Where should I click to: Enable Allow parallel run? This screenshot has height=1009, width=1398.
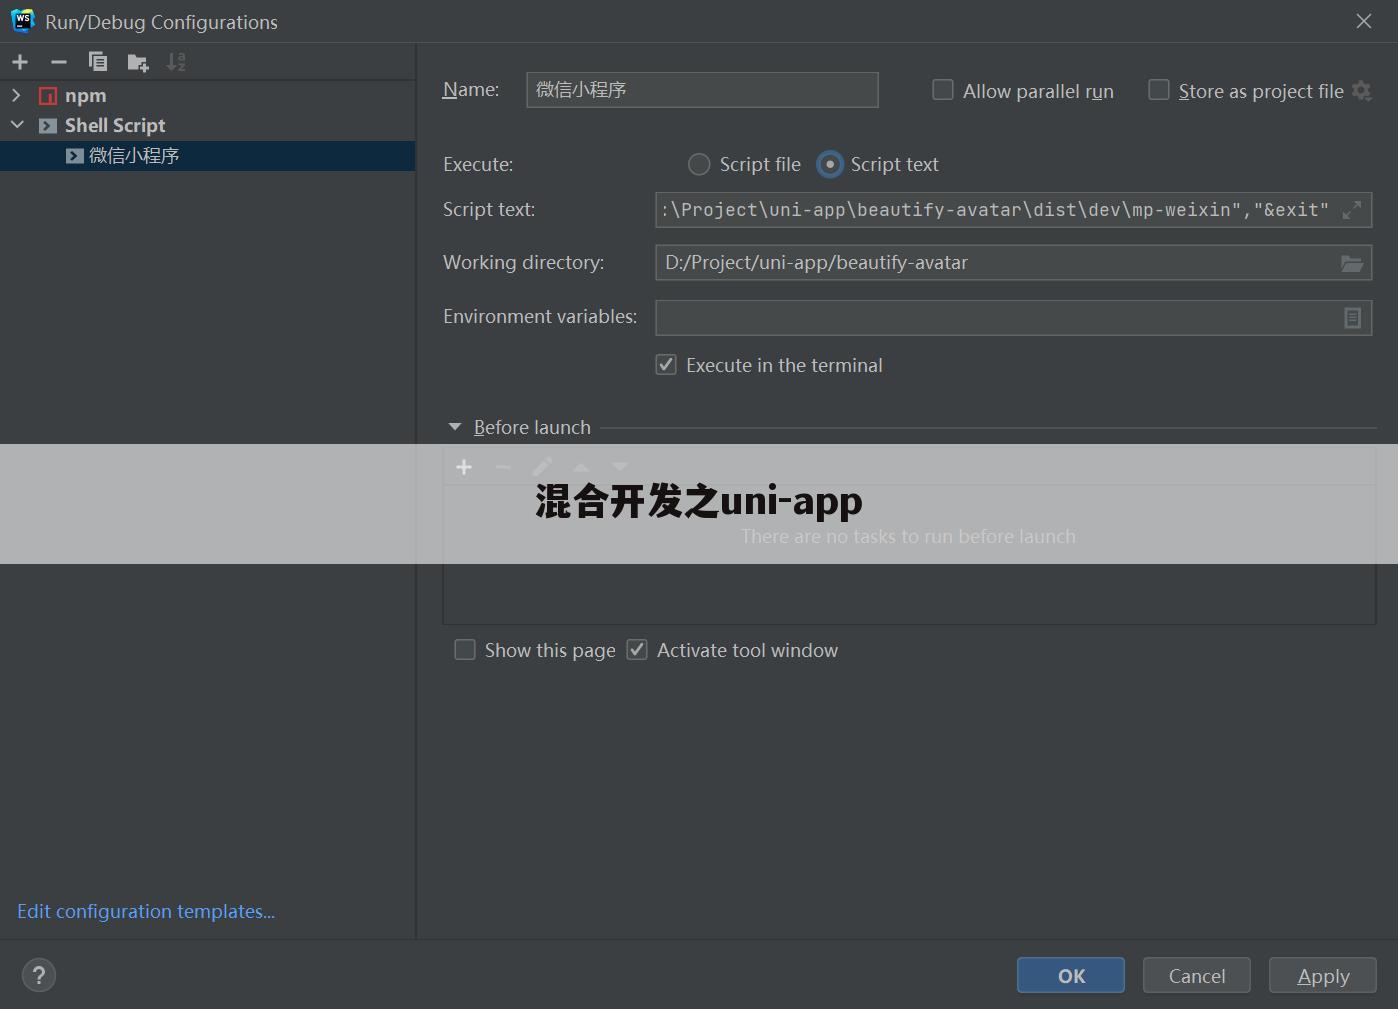(x=943, y=90)
